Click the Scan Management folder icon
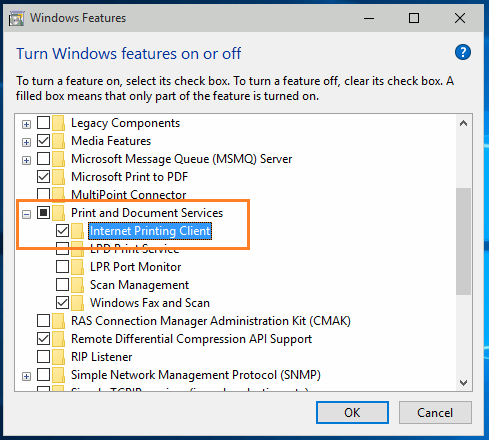Image resolution: width=489 pixels, height=440 pixels. point(77,285)
